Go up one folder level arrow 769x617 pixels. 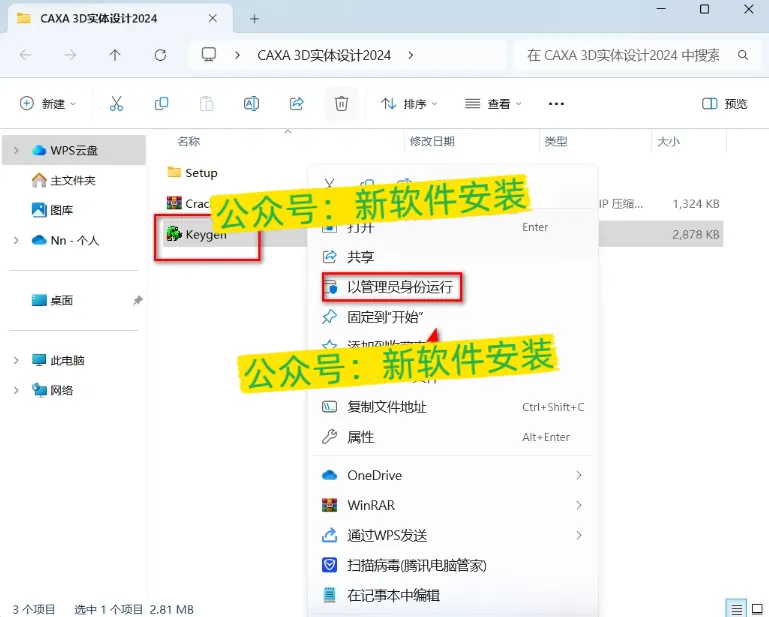(x=115, y=55)
